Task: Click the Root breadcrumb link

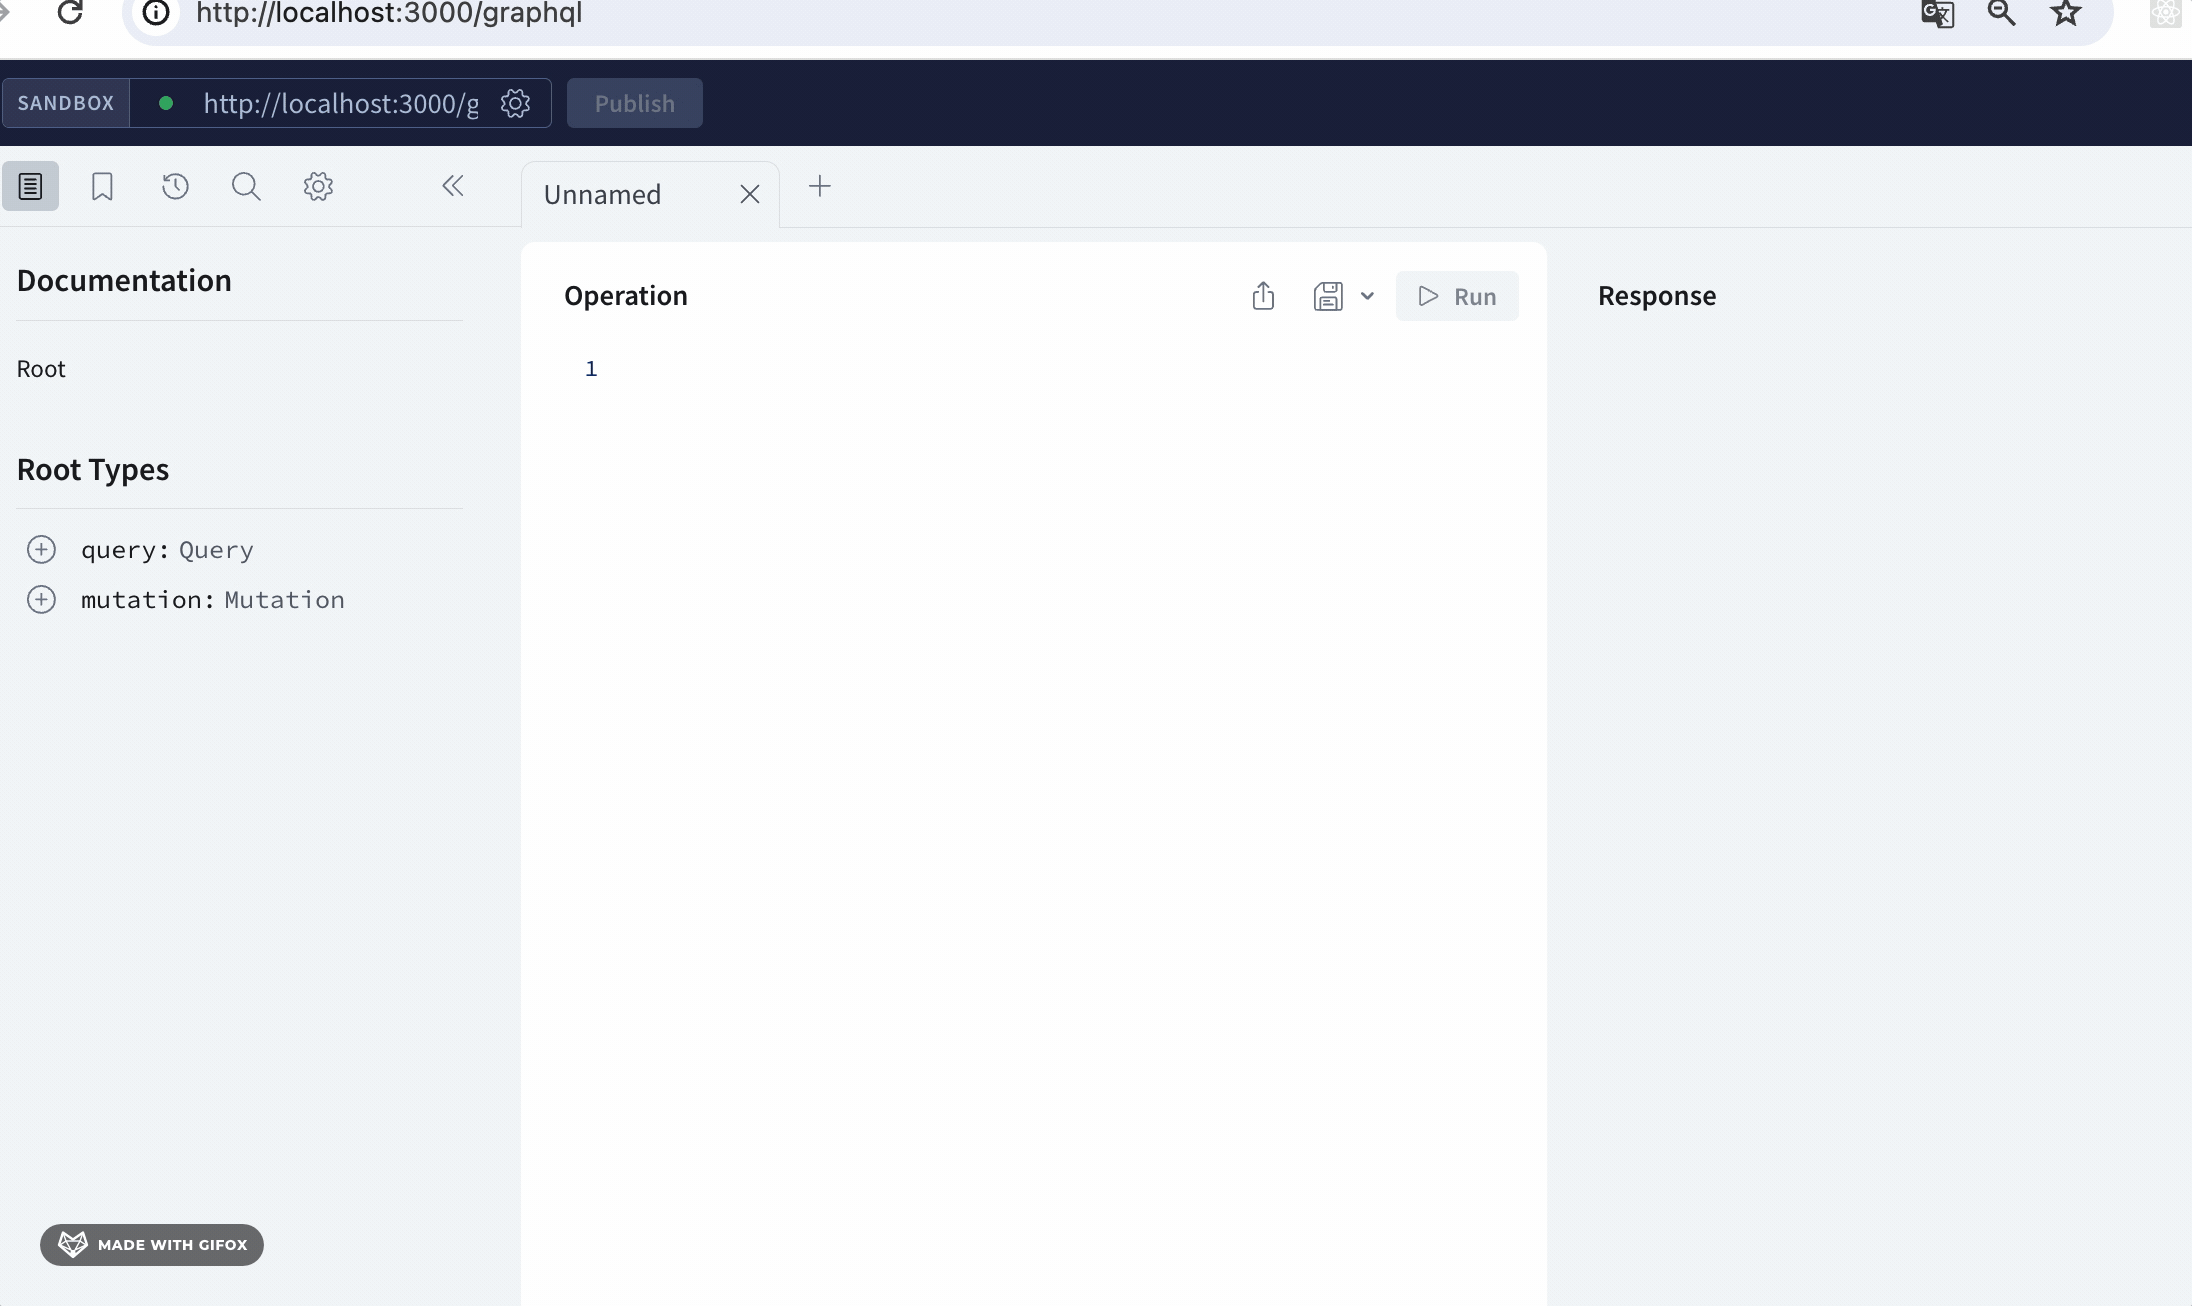Action: 41,369
